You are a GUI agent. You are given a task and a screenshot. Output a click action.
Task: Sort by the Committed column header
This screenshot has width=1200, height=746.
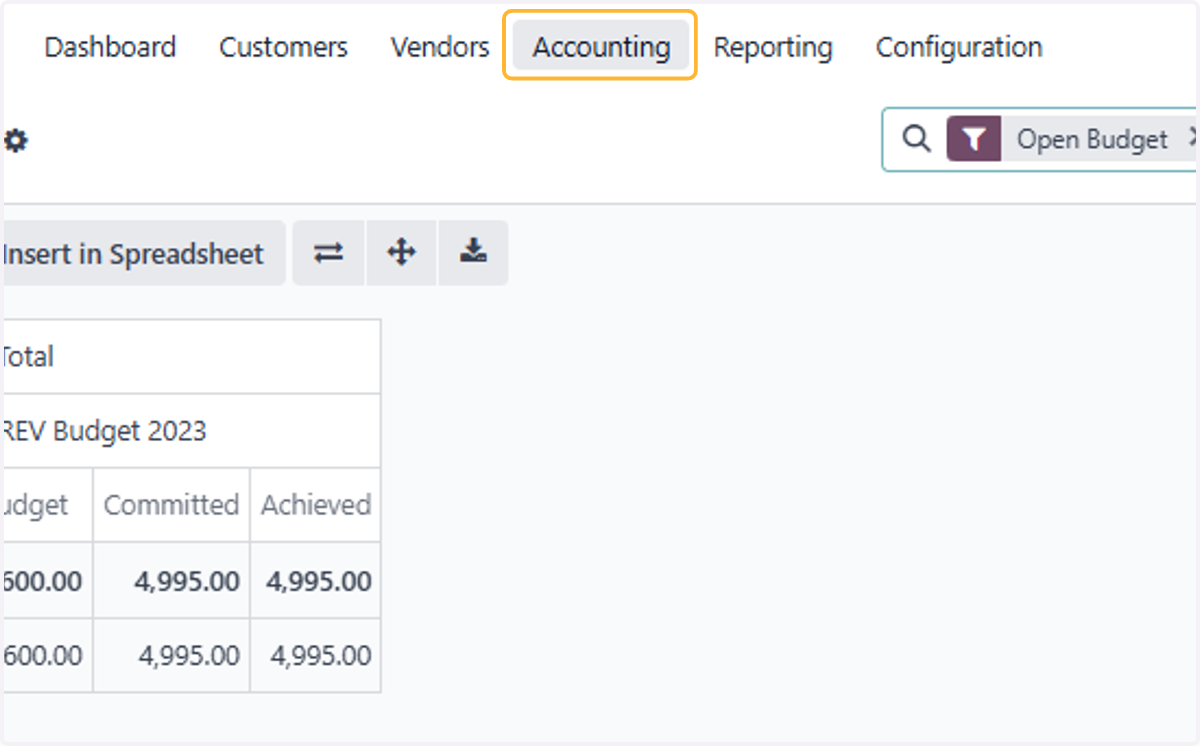click(171, 505)
